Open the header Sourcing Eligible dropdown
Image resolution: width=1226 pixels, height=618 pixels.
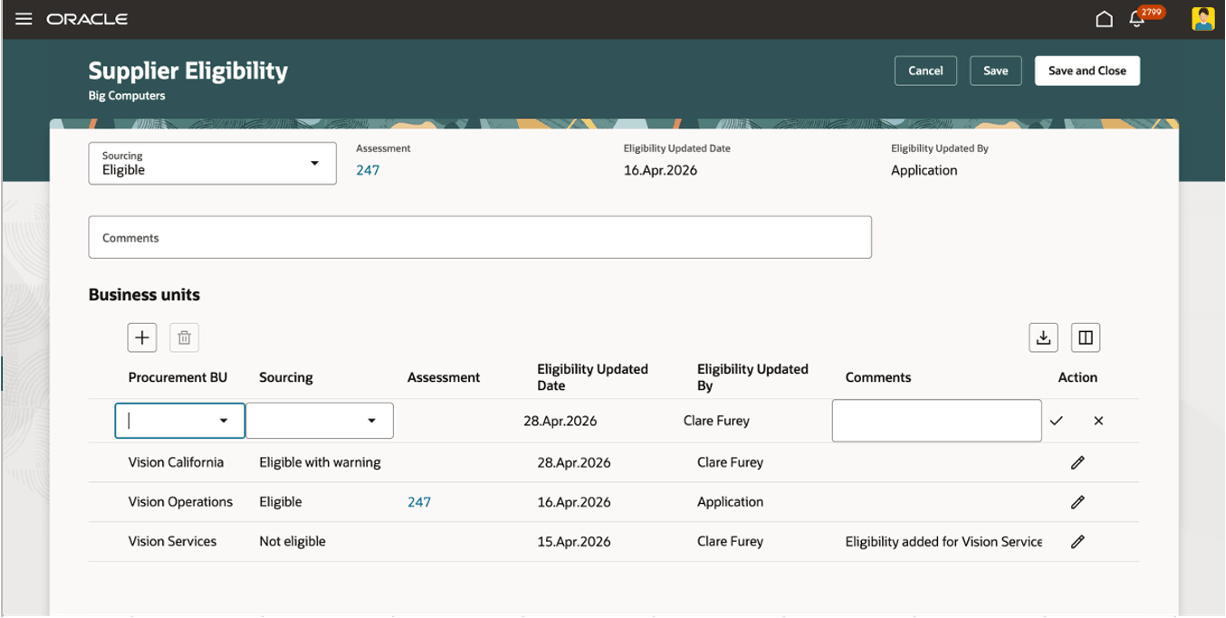coord(212,163)
